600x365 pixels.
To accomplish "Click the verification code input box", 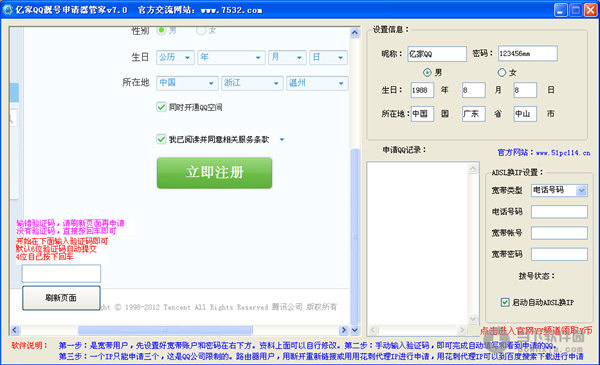I will tap(61, 274).
